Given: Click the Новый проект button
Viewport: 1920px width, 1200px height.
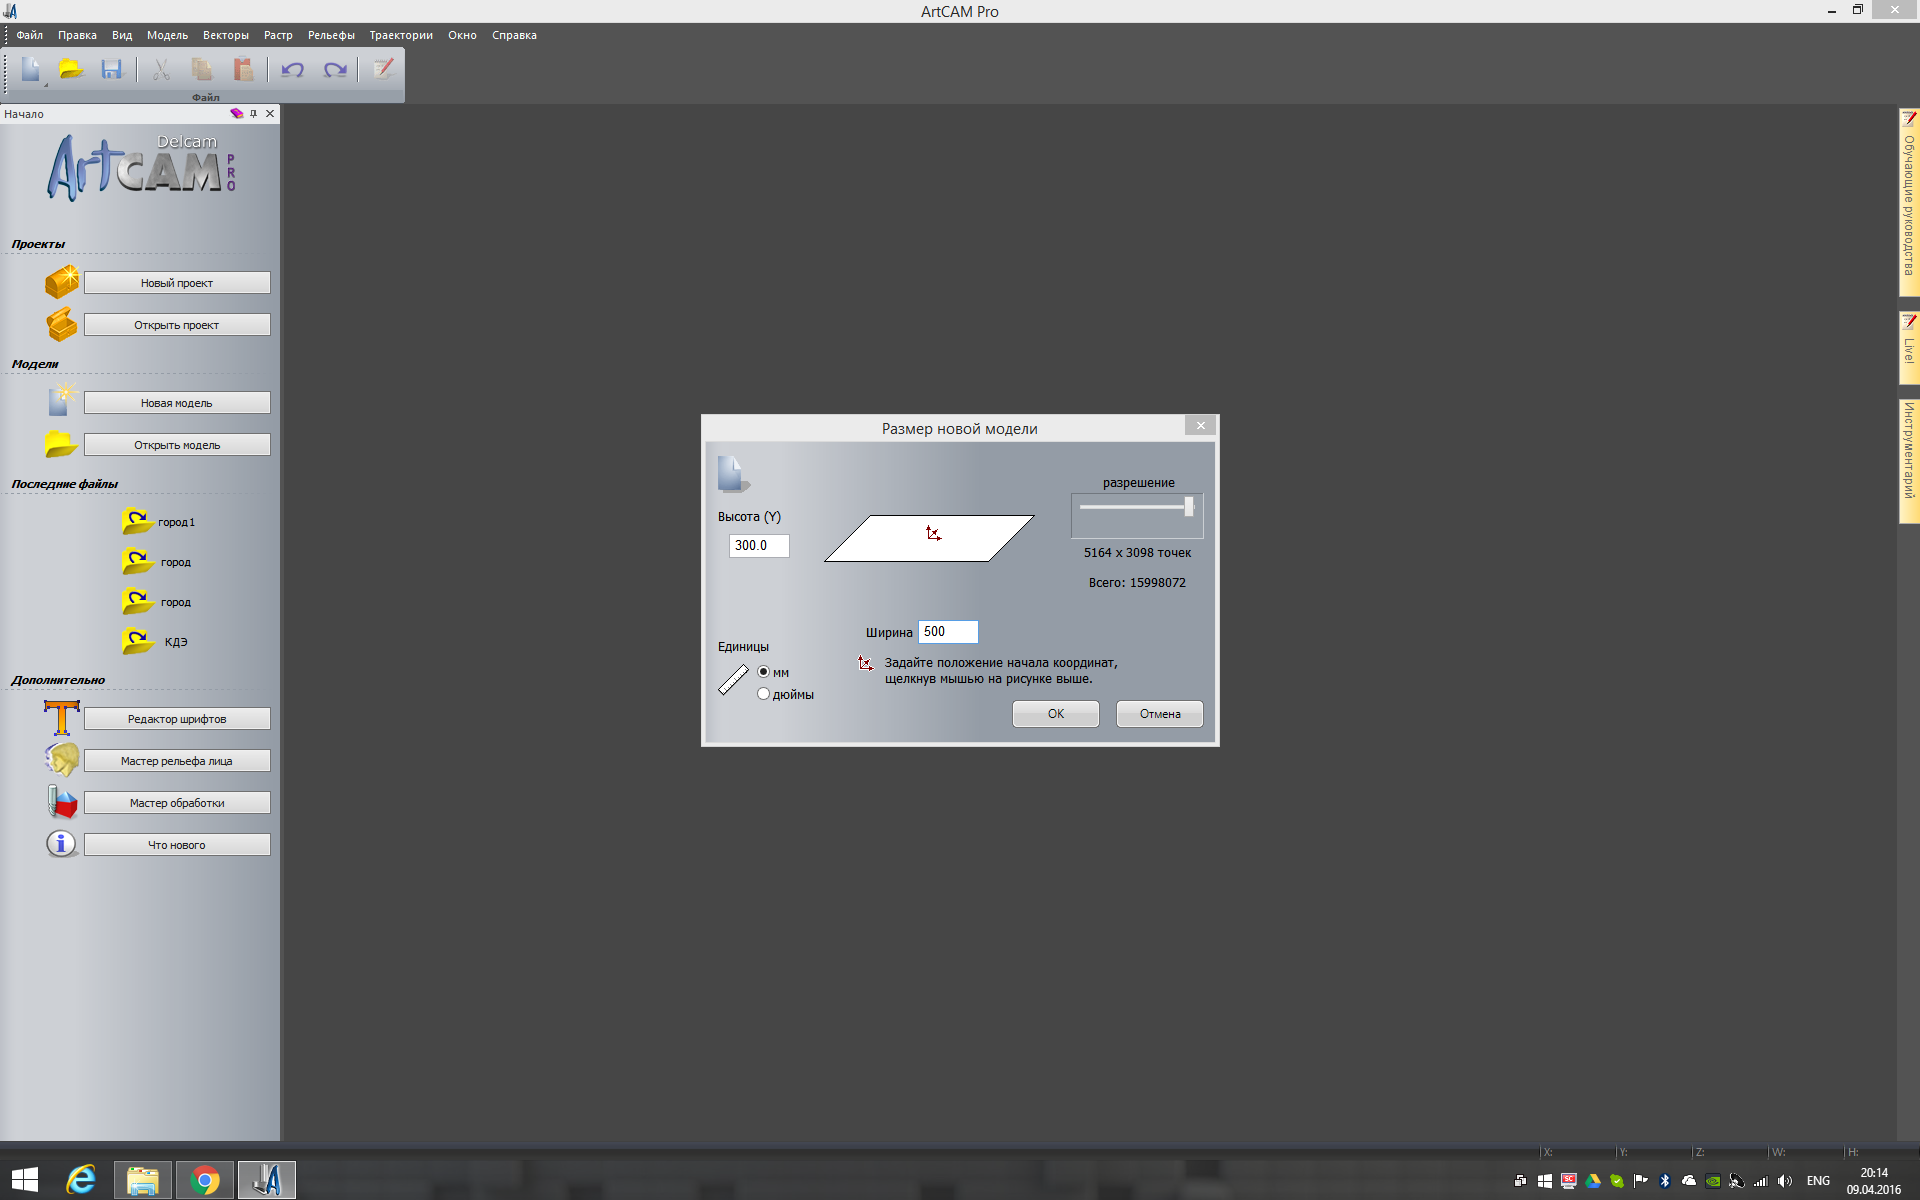Looking at the screenshot, I should (177, 283).
